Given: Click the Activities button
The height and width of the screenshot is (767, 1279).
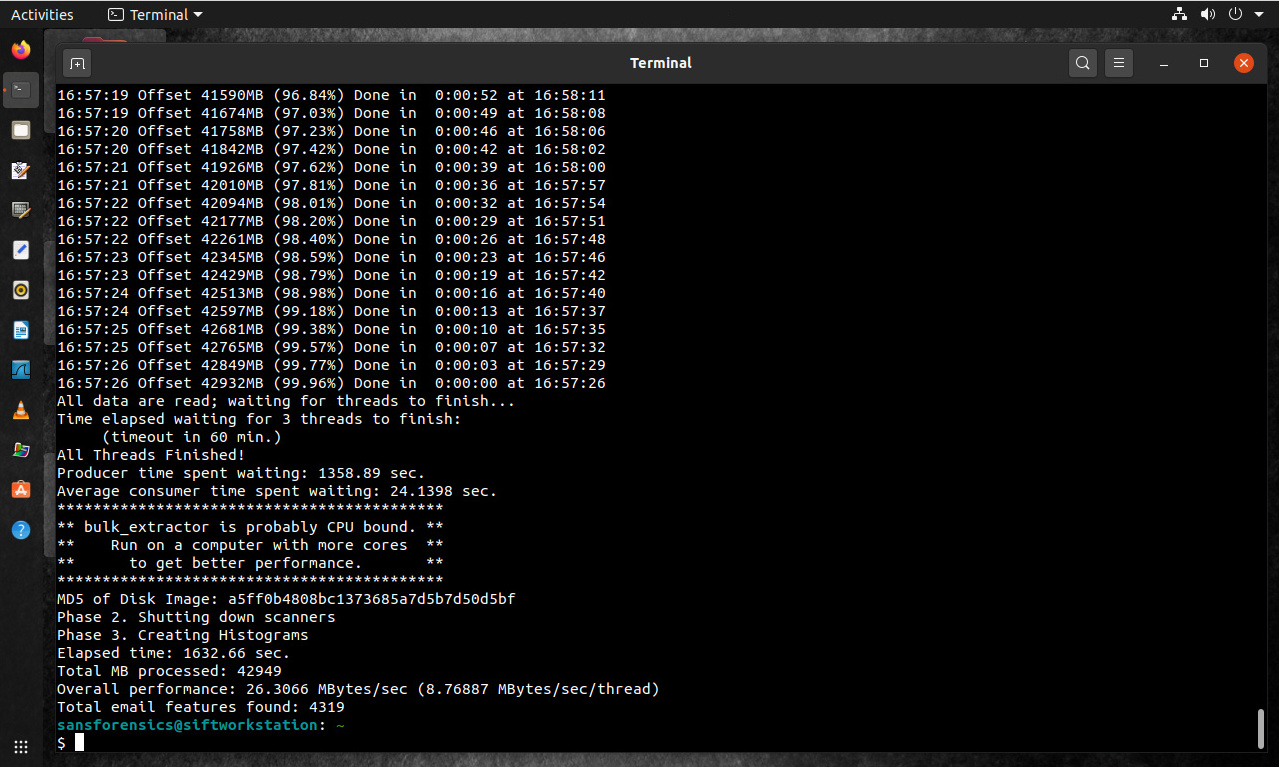Looking at the screenshot, I should pyautogui.click(x=42, y=14).
